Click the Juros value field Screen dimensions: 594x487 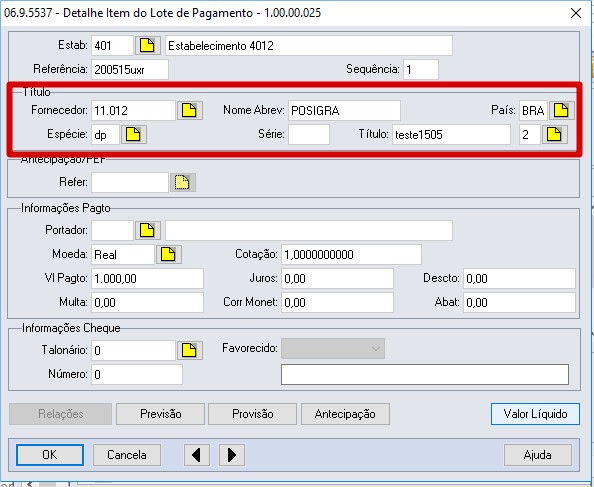point(337,278)
